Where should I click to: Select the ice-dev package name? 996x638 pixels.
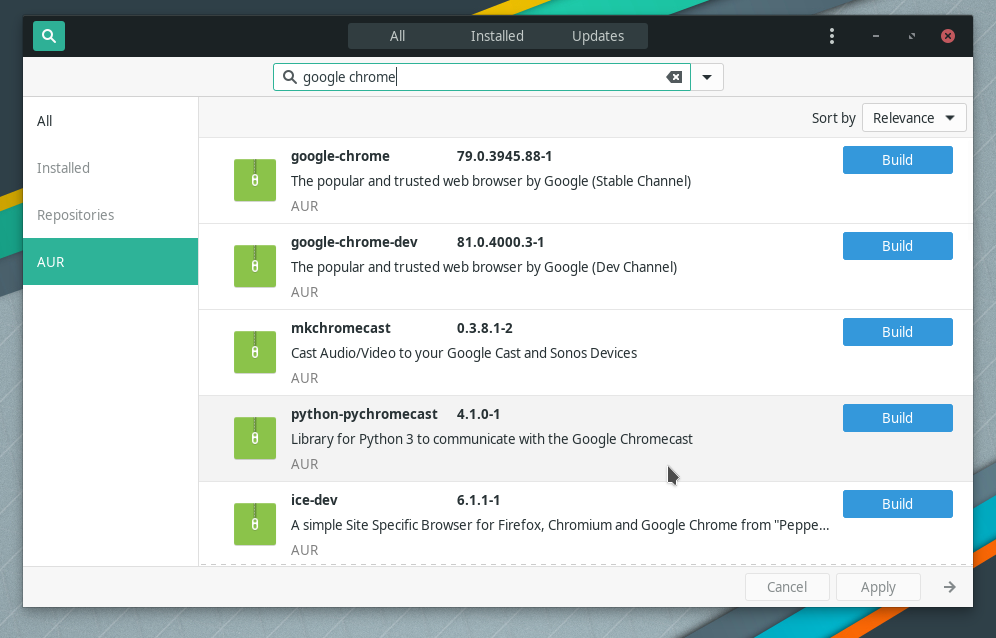coord(314,500)
